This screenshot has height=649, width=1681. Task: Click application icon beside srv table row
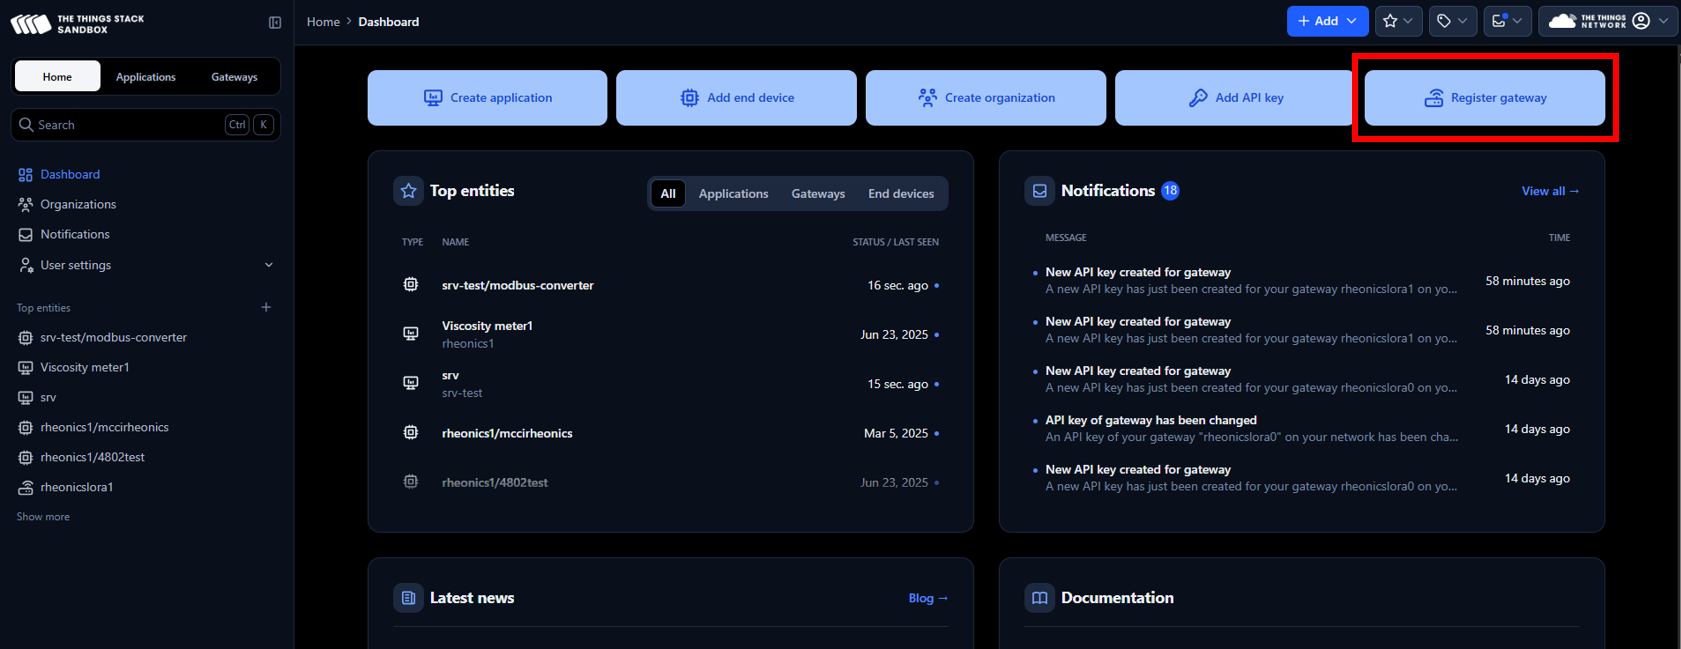pyautogui.click(x=411, y=383)
